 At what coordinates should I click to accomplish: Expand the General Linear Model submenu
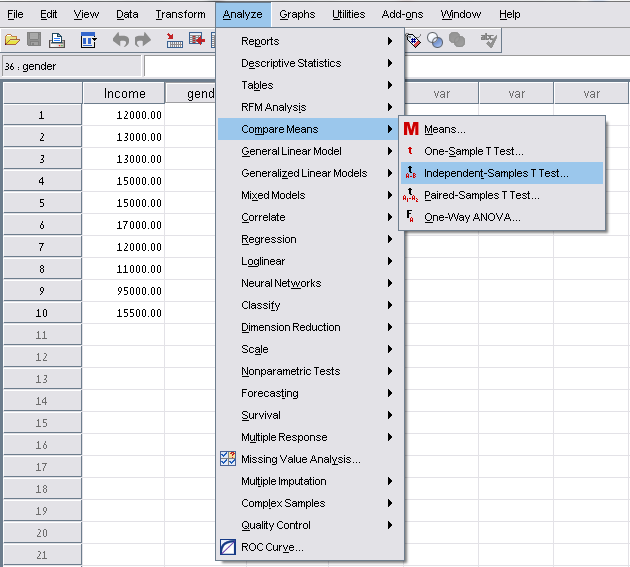(308, 151)
